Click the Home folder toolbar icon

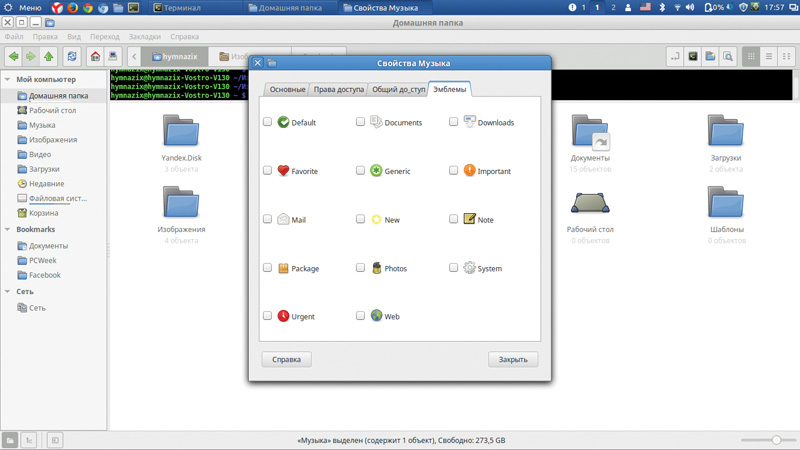click(95, 57)
